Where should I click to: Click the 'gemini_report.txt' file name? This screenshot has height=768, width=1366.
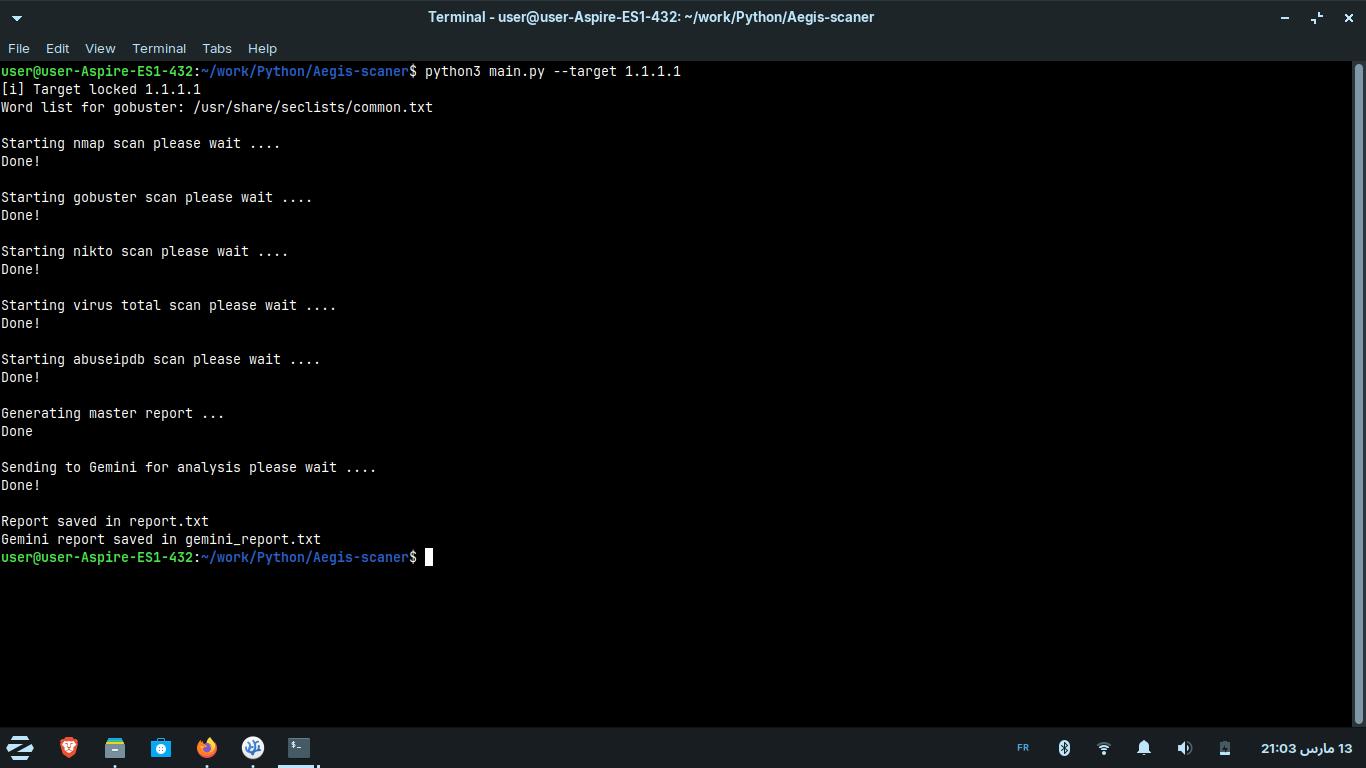click(253, 539)
